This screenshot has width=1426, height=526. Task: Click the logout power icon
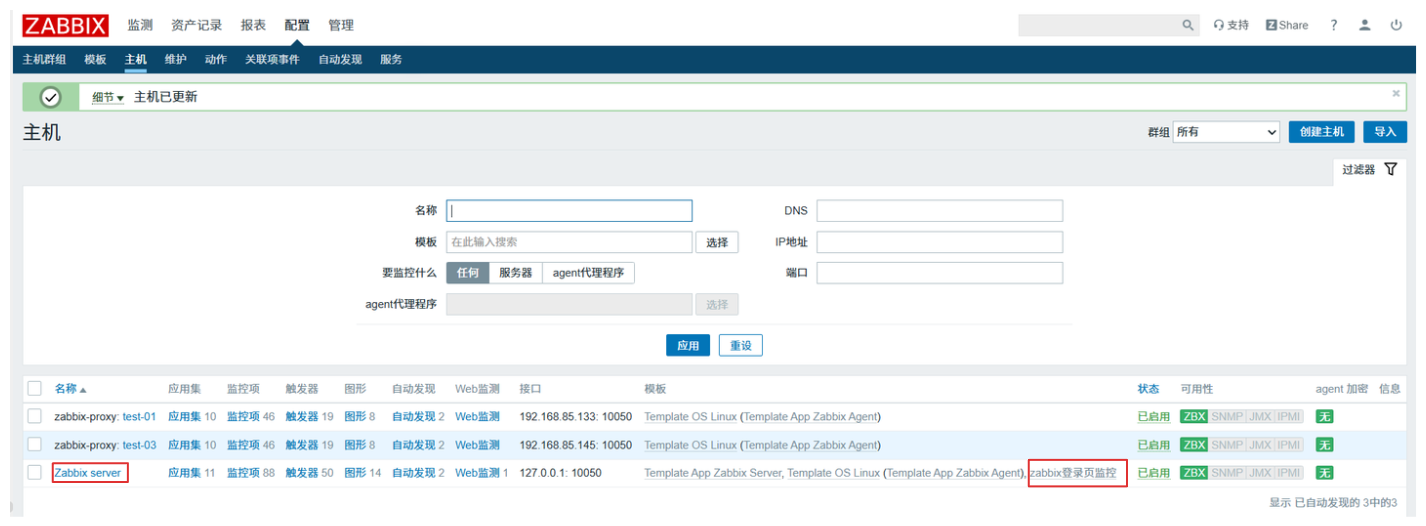coord(1396,25)
